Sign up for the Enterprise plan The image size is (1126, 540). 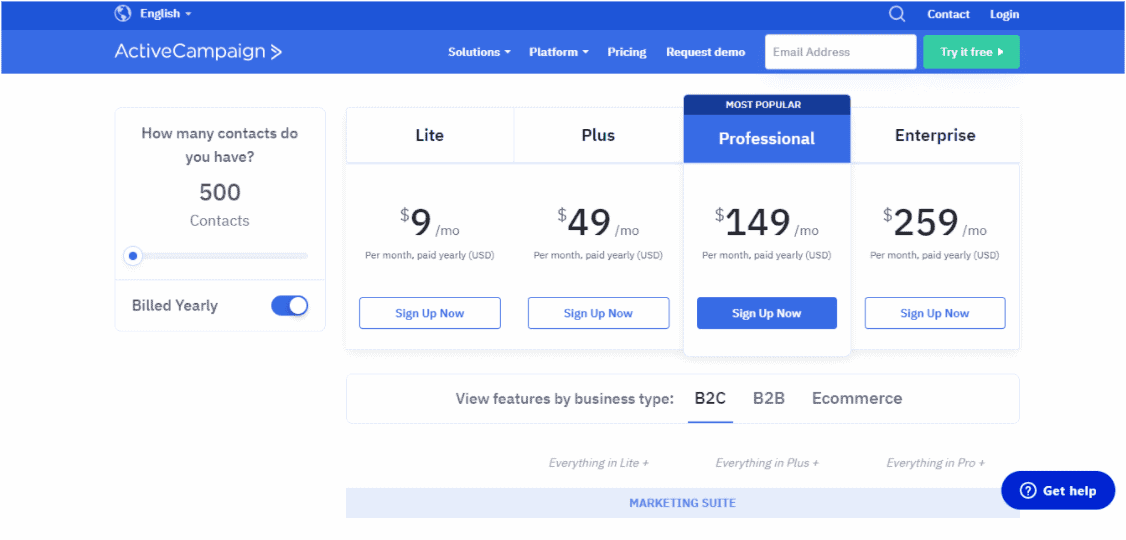point(935,313)
